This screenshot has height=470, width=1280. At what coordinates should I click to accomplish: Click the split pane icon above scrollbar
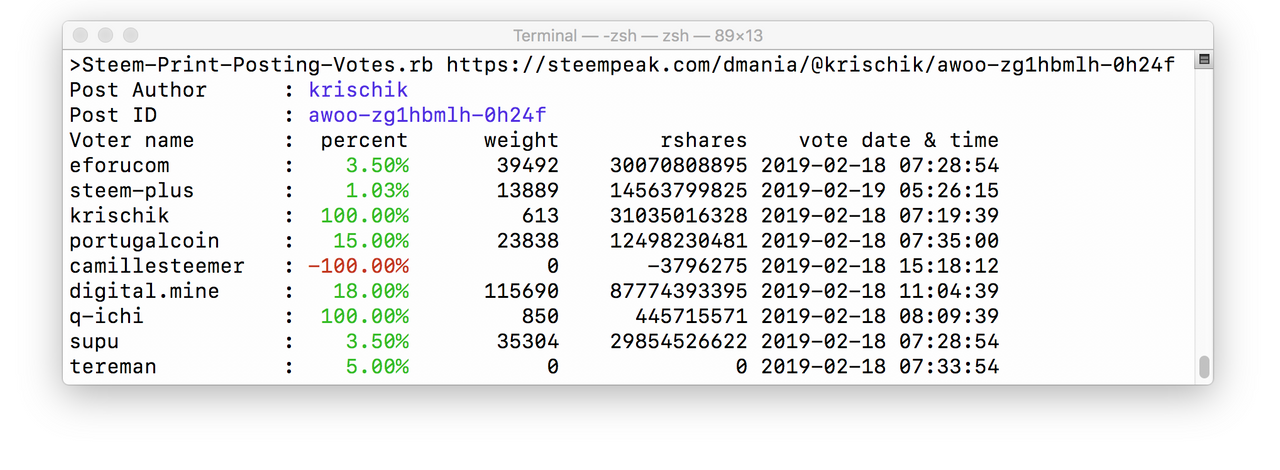coord(1204,60)
